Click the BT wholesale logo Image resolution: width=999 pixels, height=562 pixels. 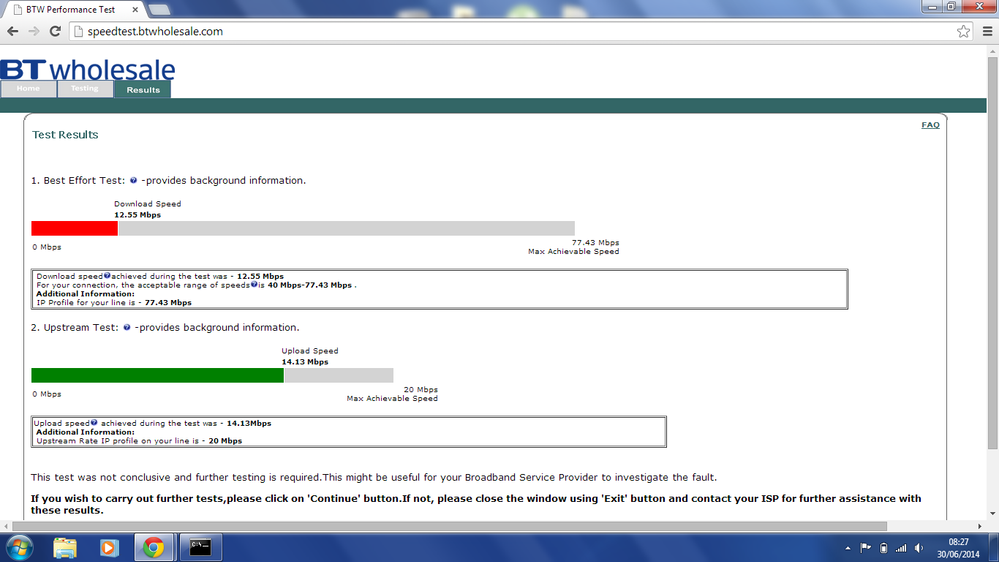[x=88, y=69]
